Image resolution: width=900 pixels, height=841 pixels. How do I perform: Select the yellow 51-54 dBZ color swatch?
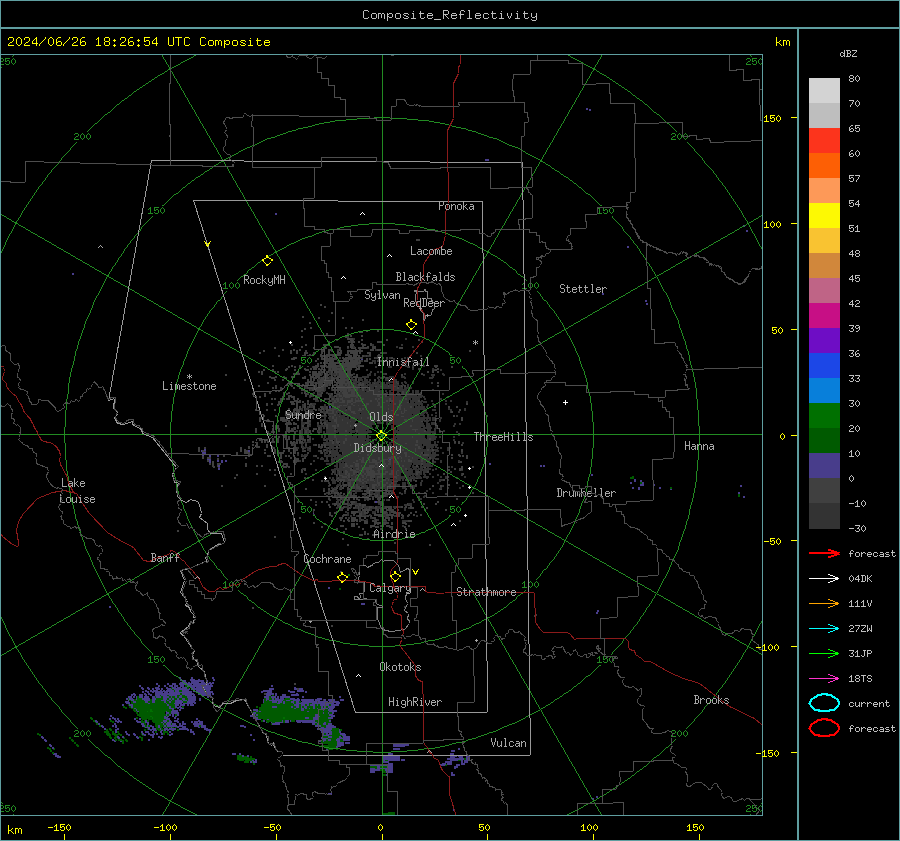pos(824,216)
